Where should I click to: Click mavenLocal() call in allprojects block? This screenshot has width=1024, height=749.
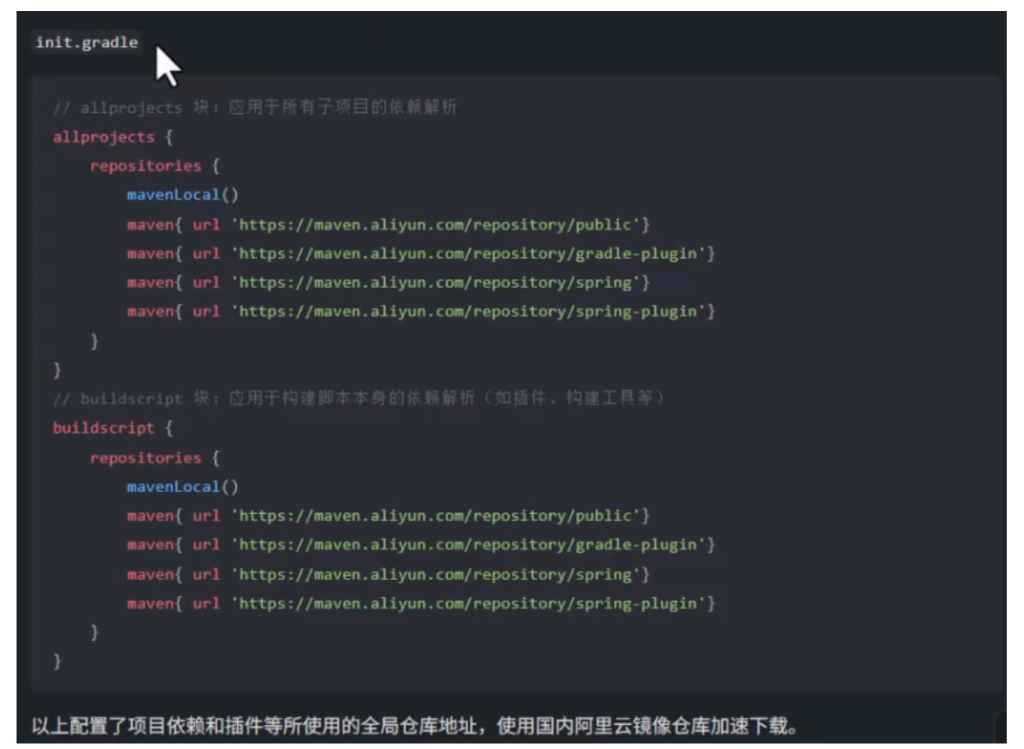pos(183,195)
